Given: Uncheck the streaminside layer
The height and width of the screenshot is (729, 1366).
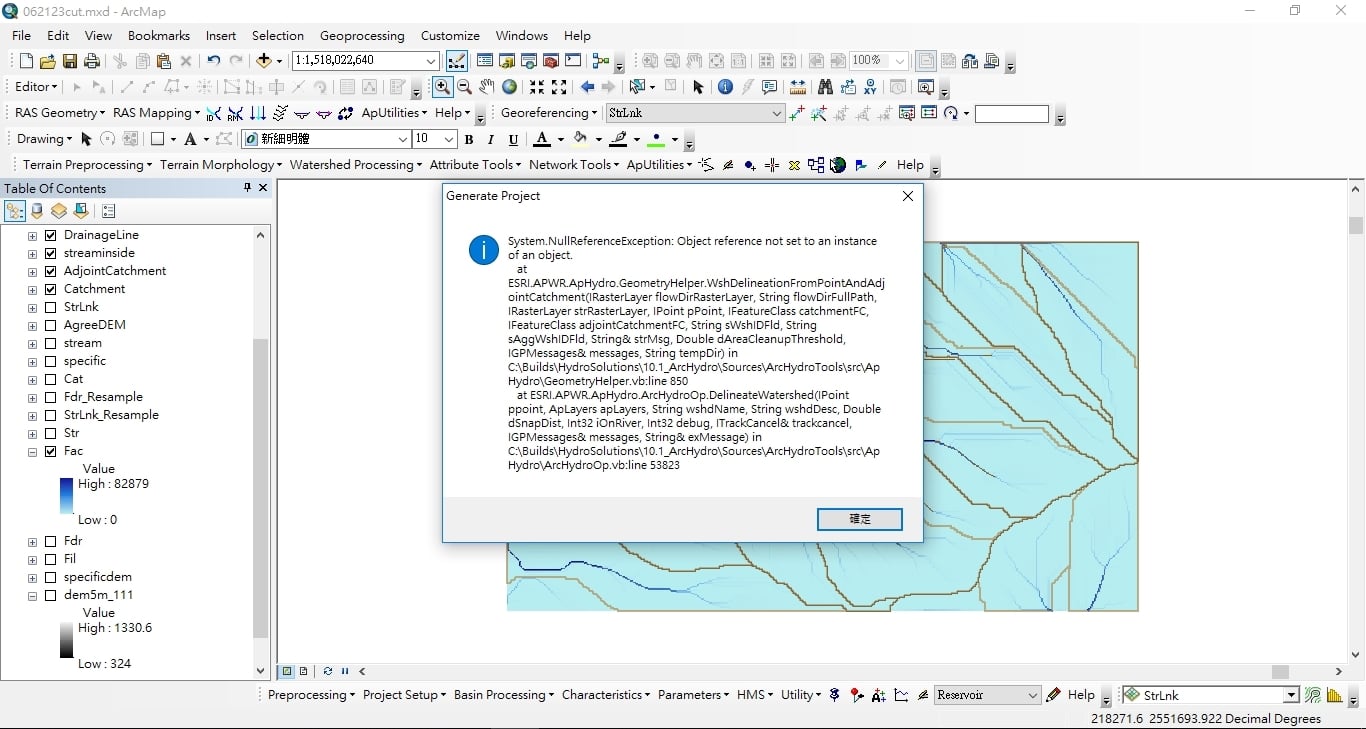Looking at the screenshot, I should click(x=51, y=253).
